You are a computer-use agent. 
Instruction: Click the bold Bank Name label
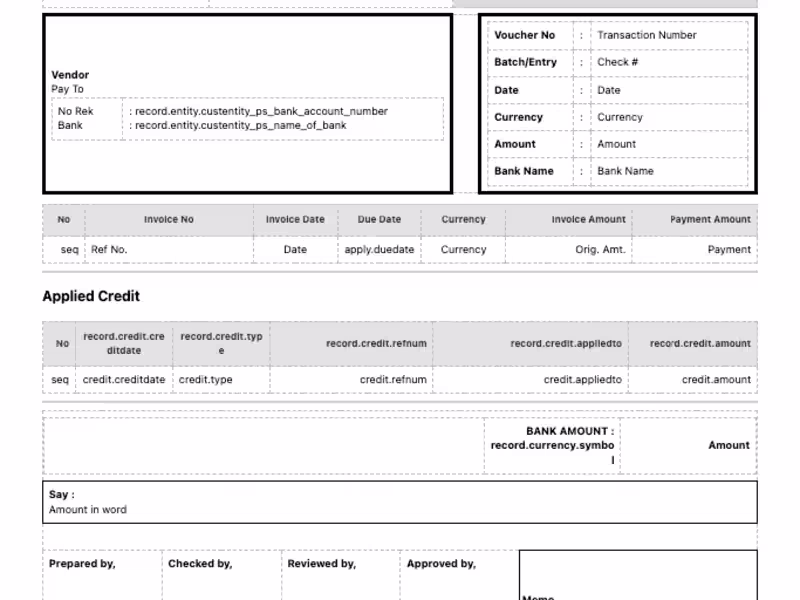tap(524, 171)
